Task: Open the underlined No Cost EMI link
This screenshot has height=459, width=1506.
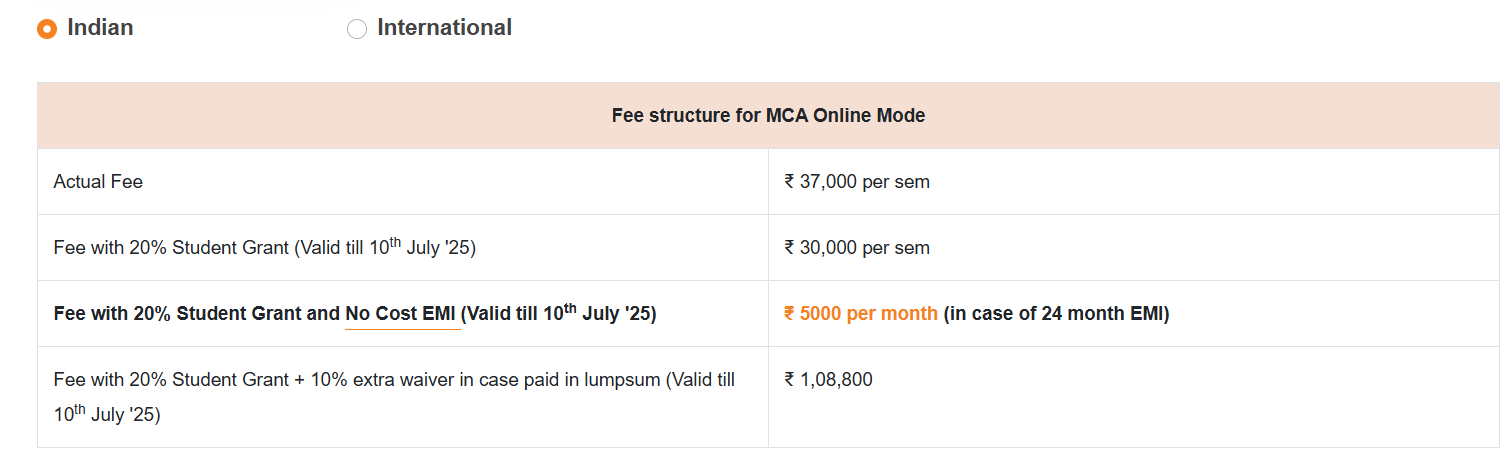Action: [401, 314]
